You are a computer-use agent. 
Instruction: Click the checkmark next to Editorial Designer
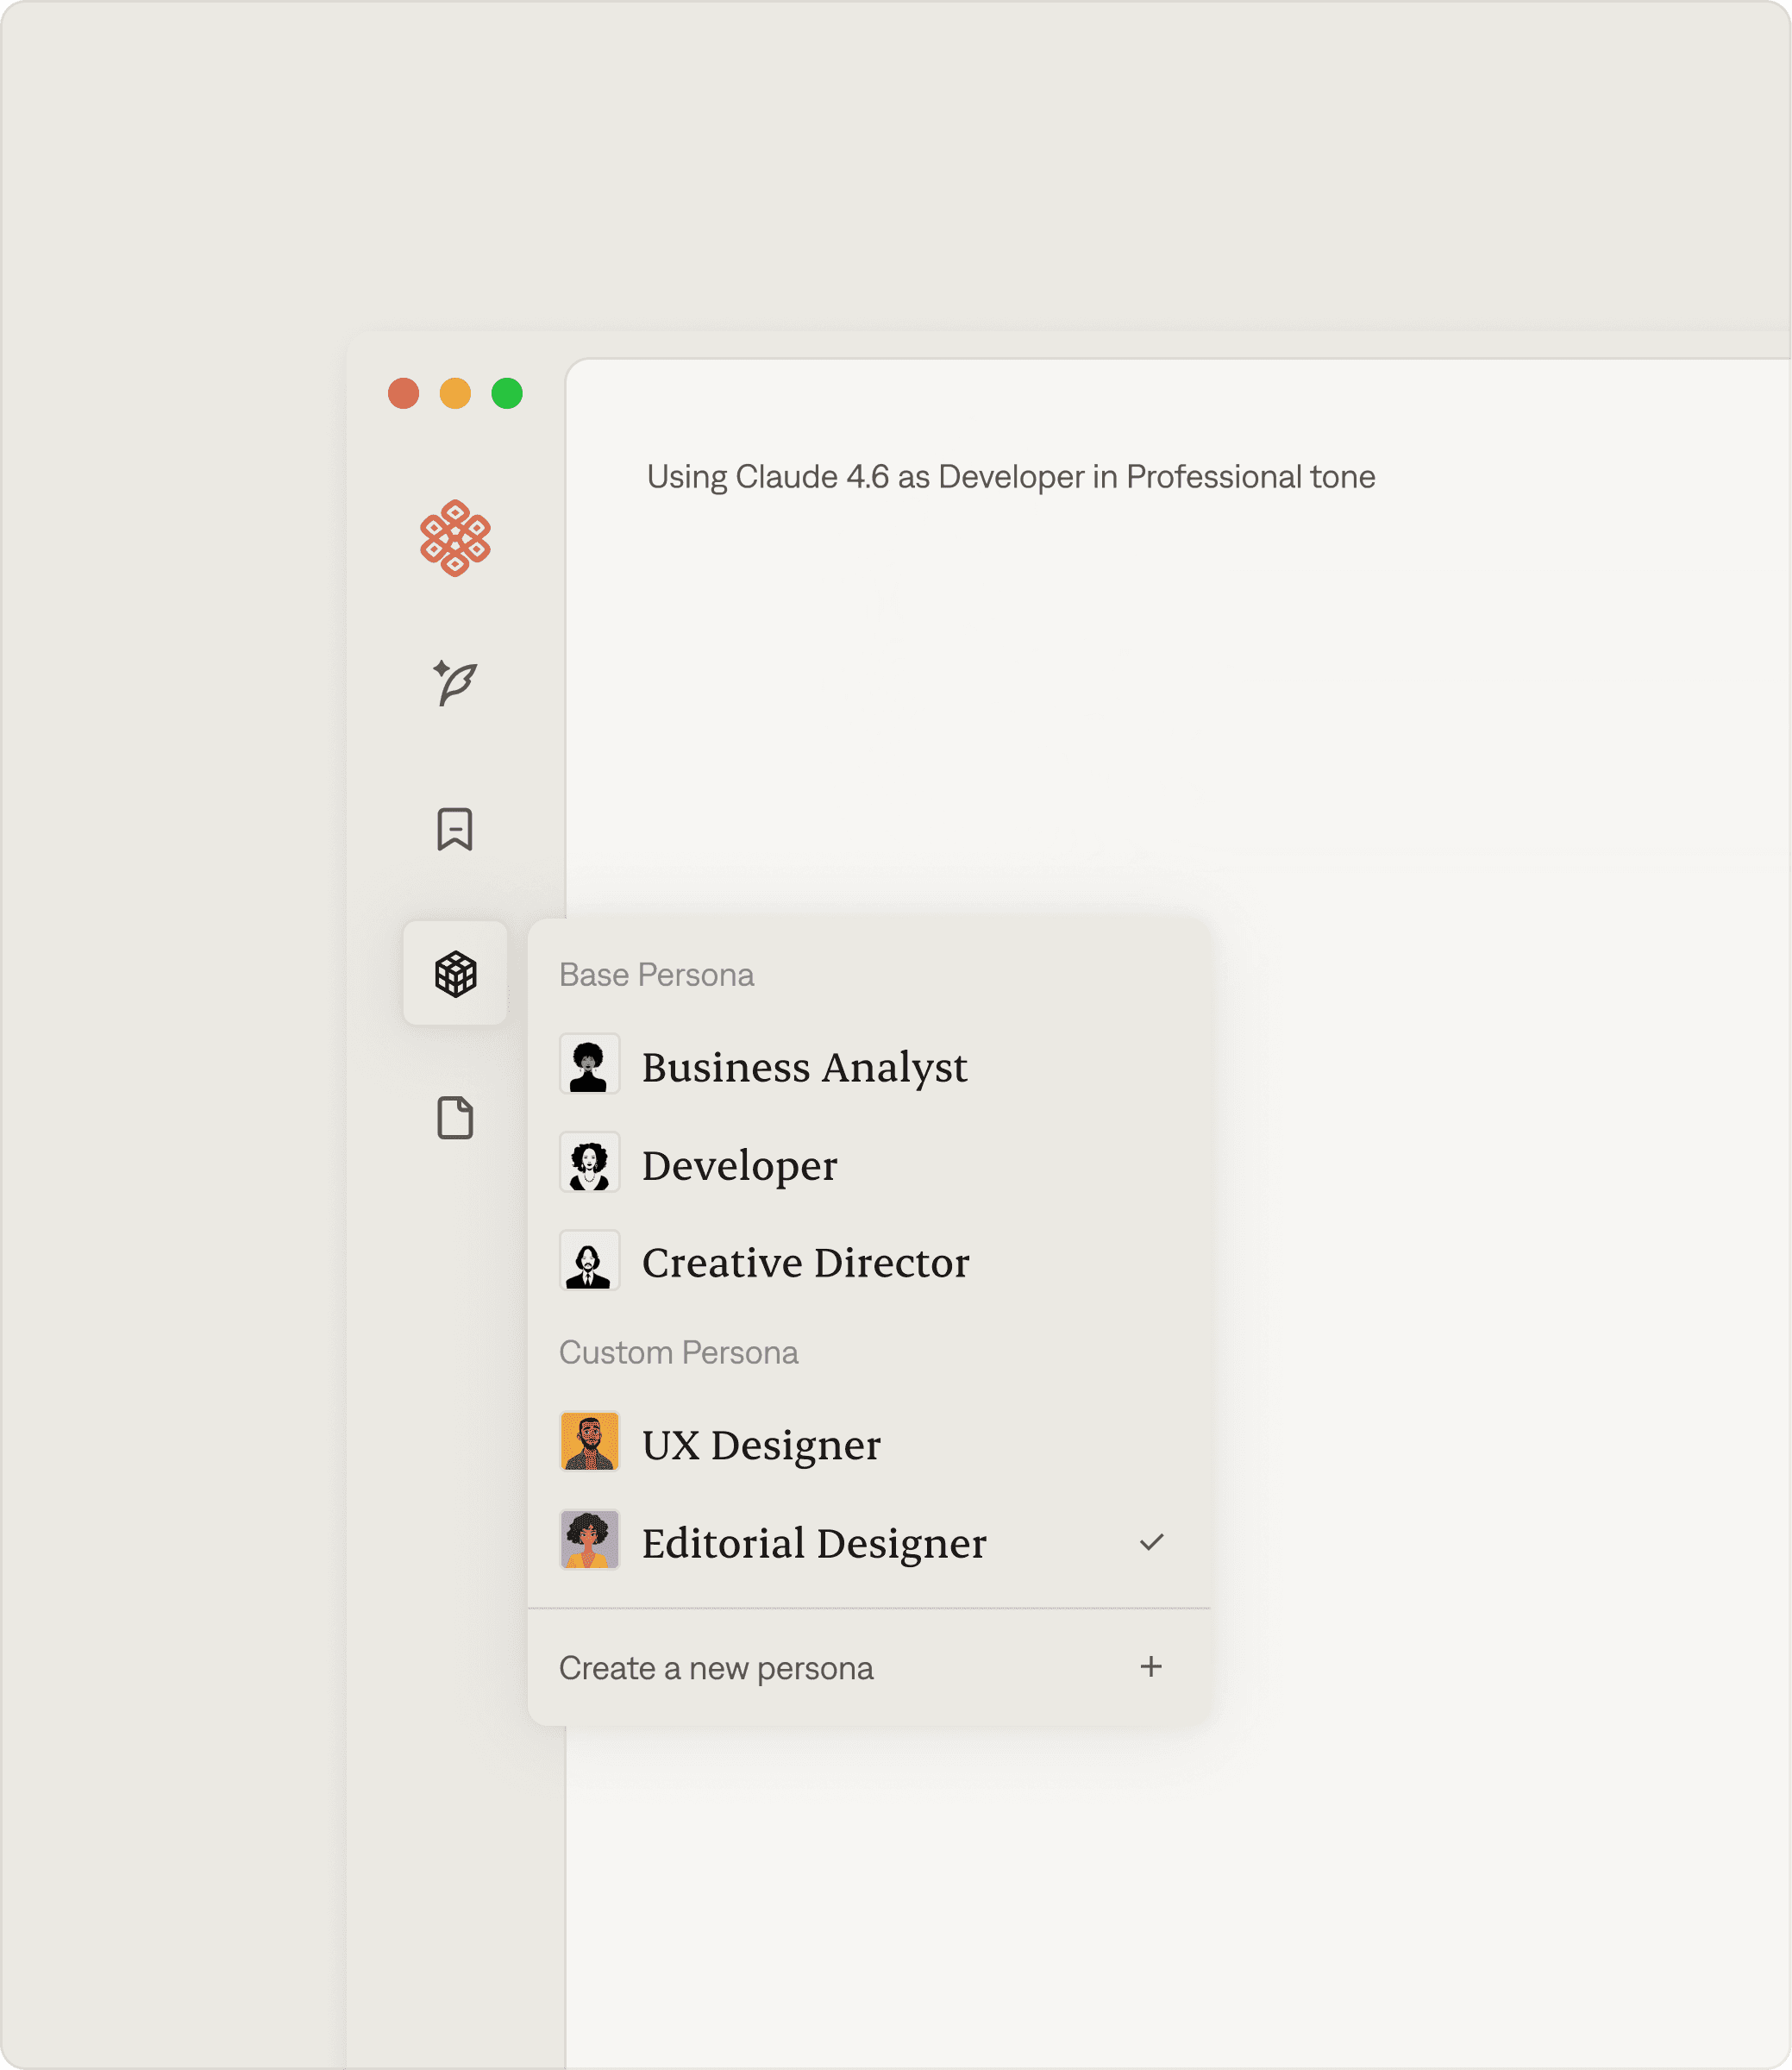[1151, 1542]
